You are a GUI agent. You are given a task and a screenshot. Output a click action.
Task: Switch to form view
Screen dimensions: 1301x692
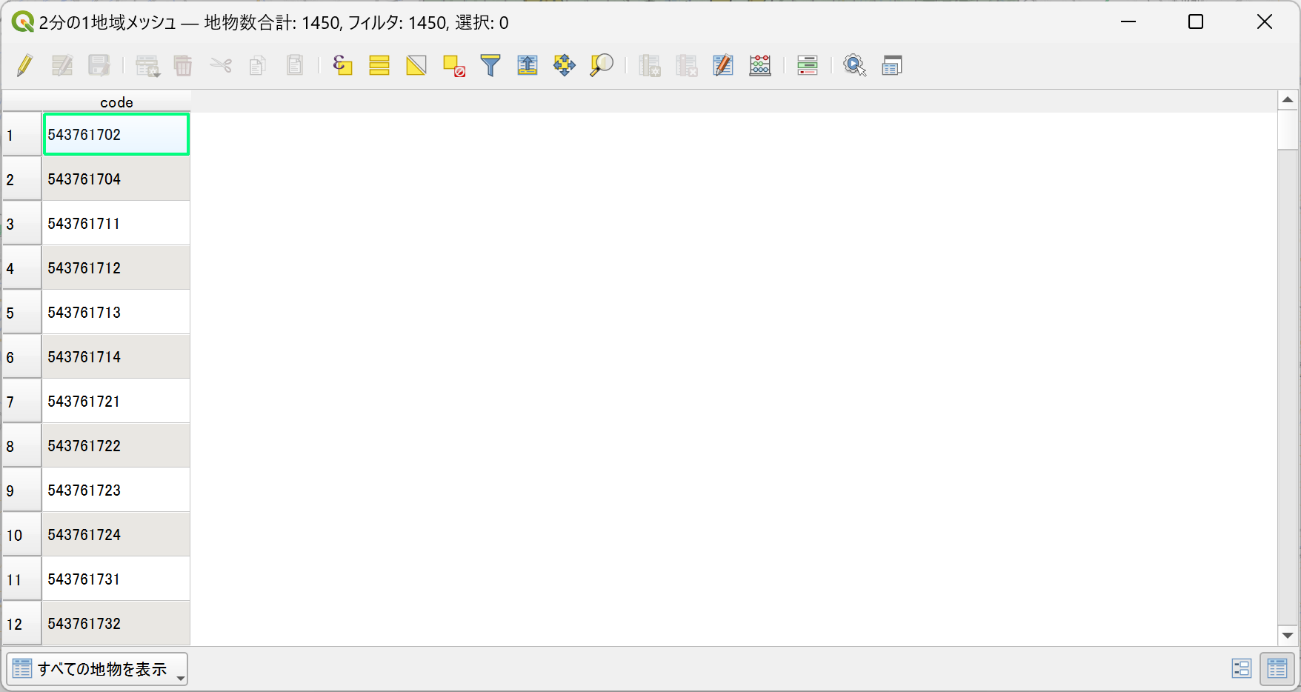point(1242,669)
